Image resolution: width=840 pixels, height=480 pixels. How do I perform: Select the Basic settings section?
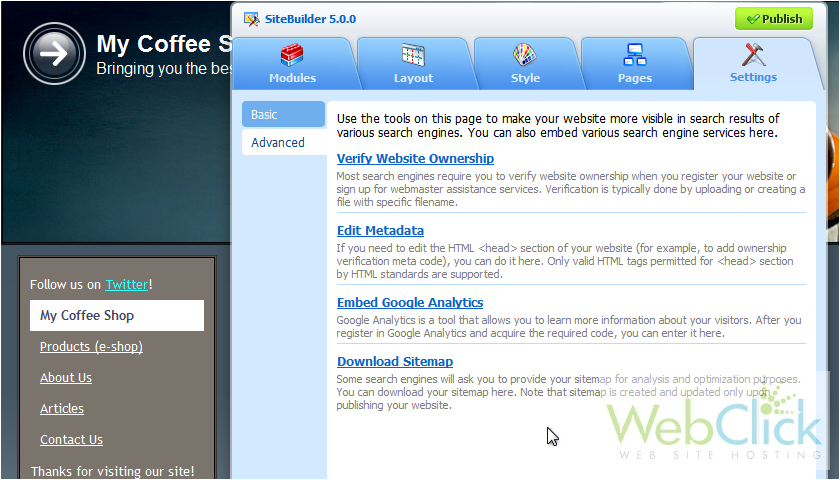(283, 114)
